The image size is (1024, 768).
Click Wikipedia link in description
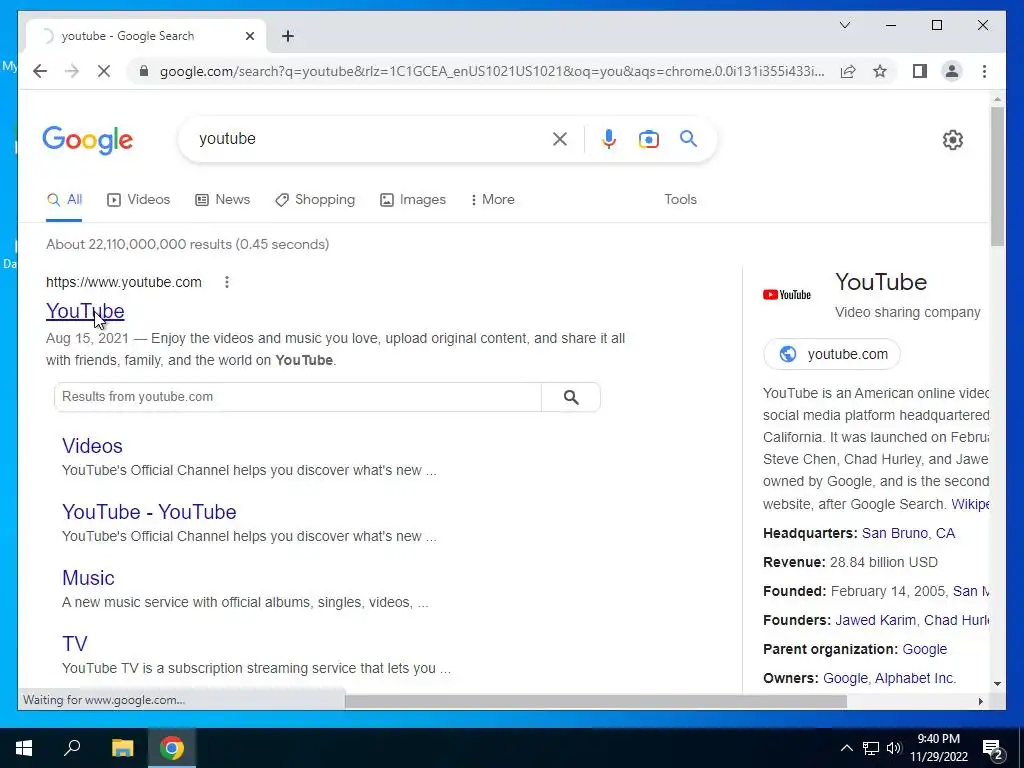tap(970, 504)
